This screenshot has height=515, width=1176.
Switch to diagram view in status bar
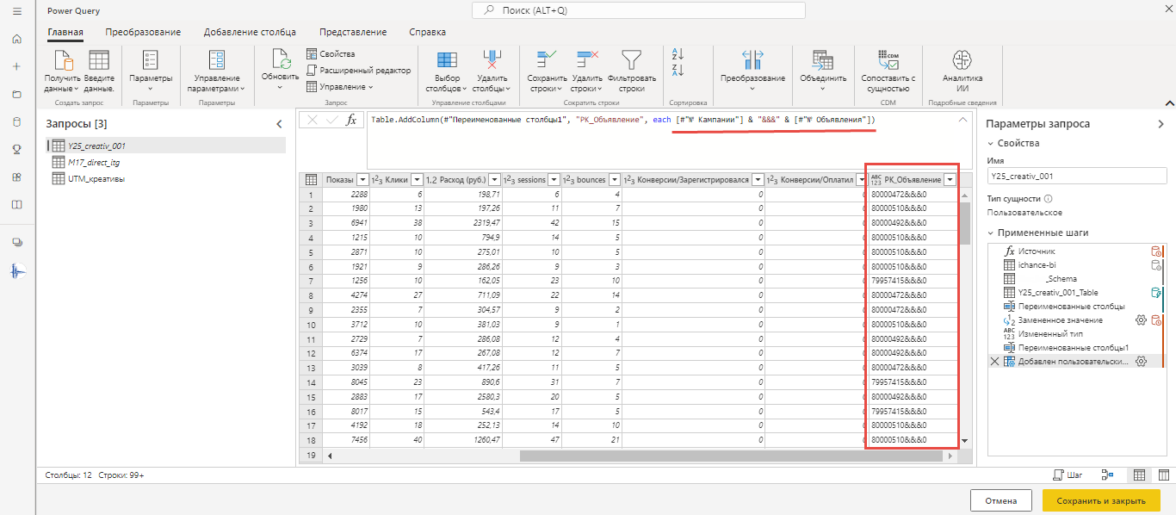click(1107, 475)
